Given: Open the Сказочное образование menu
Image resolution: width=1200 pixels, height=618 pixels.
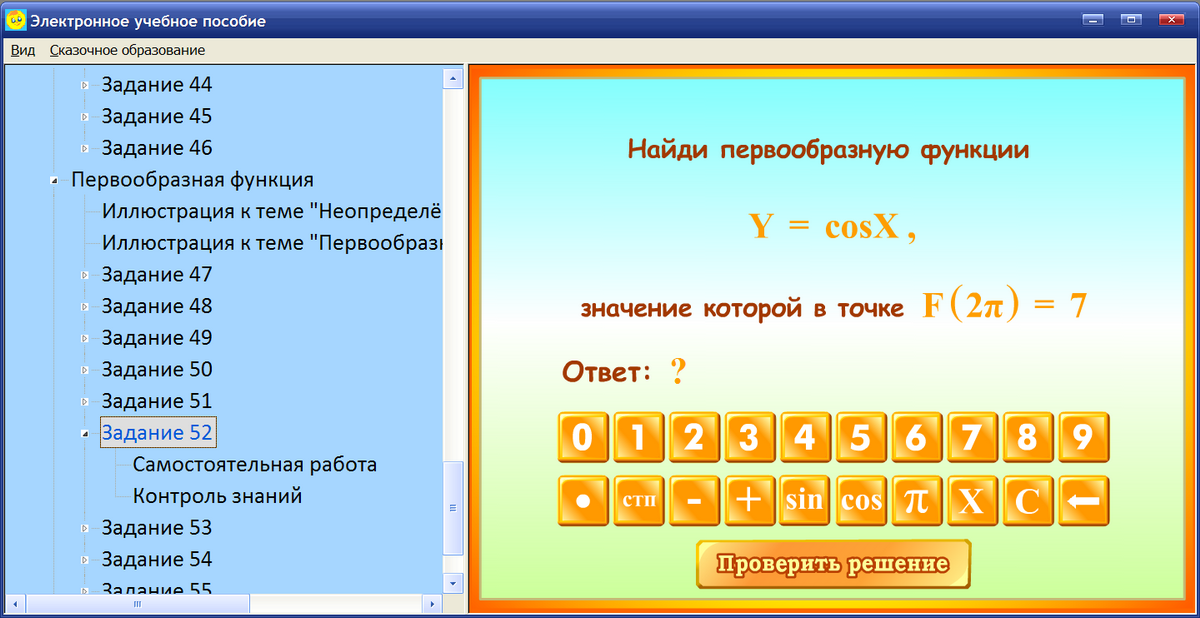Looking at the screenshot, I should tap(127, 49).
